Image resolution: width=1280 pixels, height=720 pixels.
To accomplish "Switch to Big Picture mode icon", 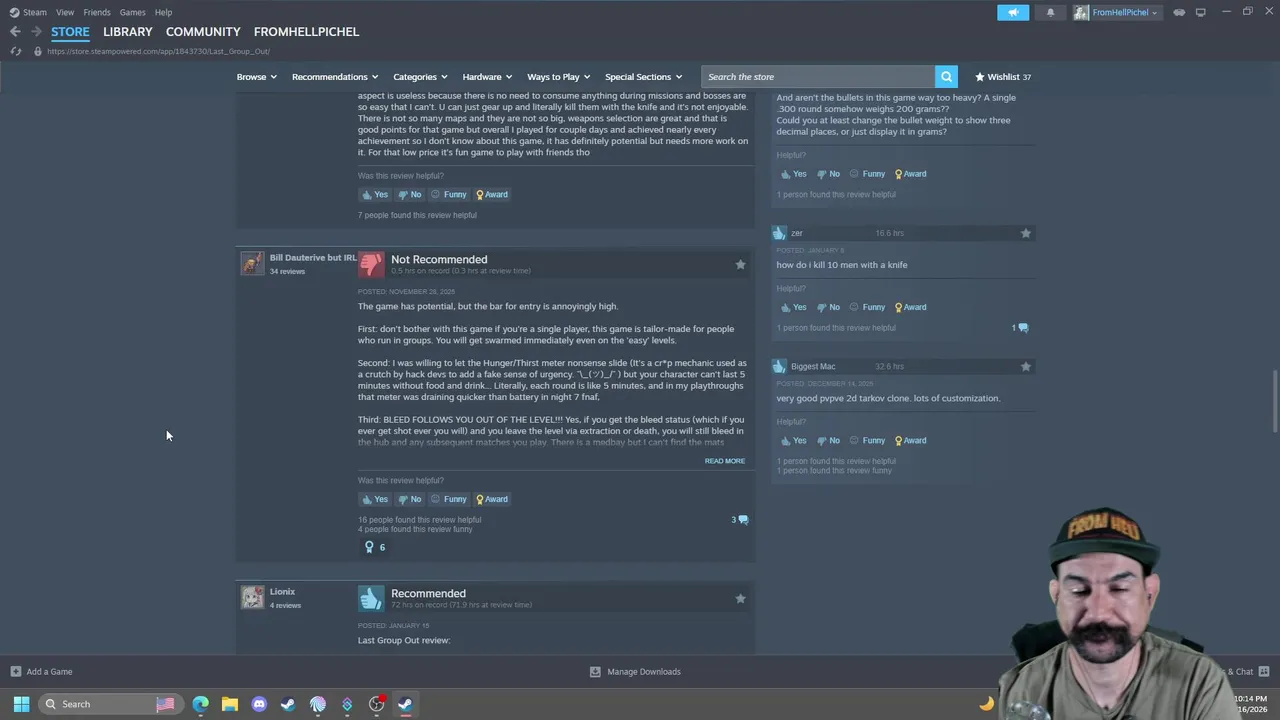I will pyautogui.click(x=1200, y=12).
